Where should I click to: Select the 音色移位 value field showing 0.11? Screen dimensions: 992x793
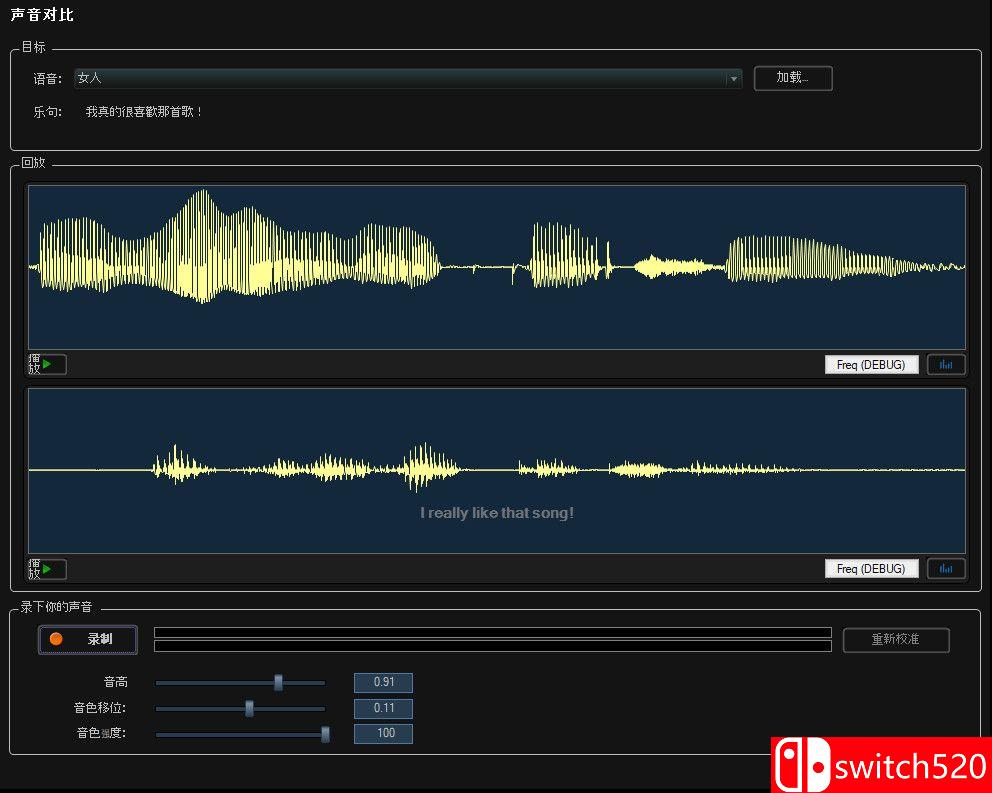point(383,709)
